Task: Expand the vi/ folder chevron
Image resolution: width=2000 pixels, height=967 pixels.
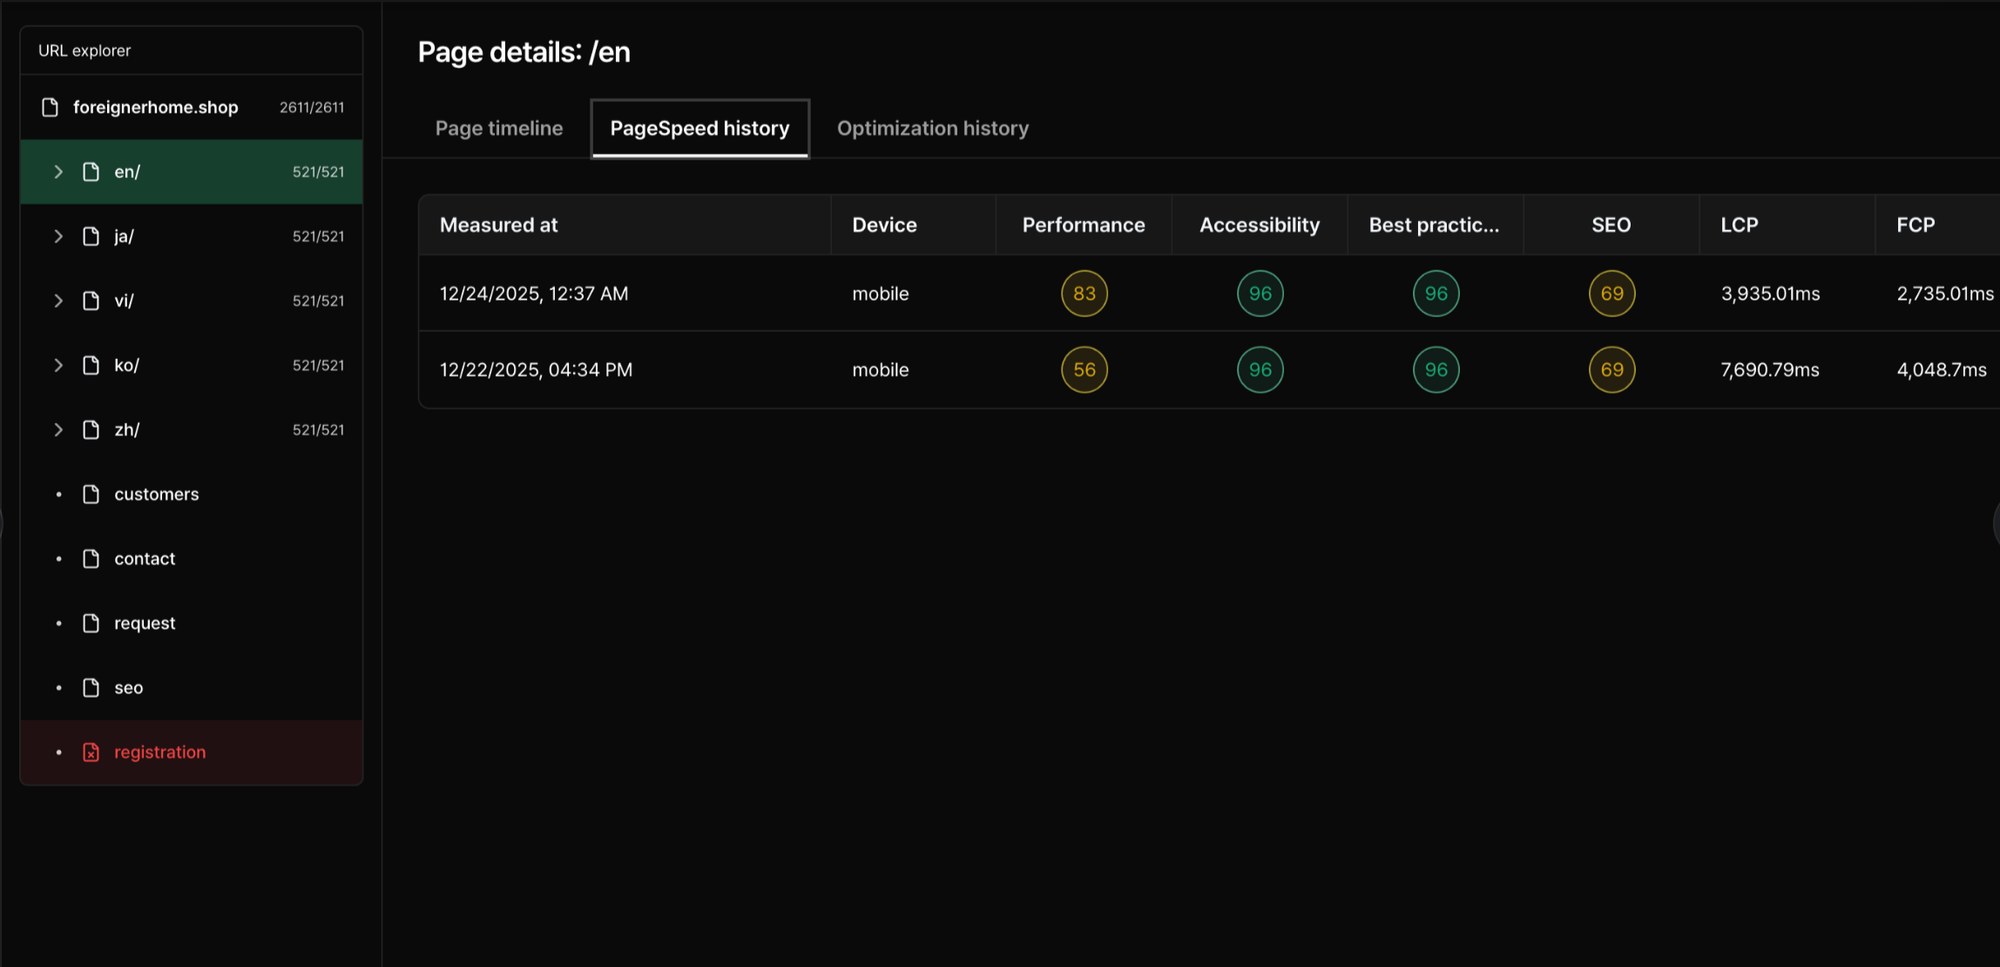Action: coord(58,301)
